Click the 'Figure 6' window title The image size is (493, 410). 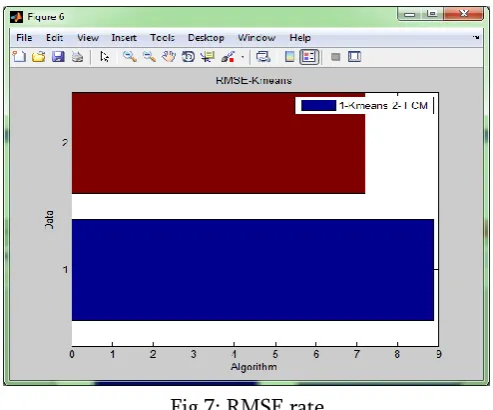(x=46, y=17)
